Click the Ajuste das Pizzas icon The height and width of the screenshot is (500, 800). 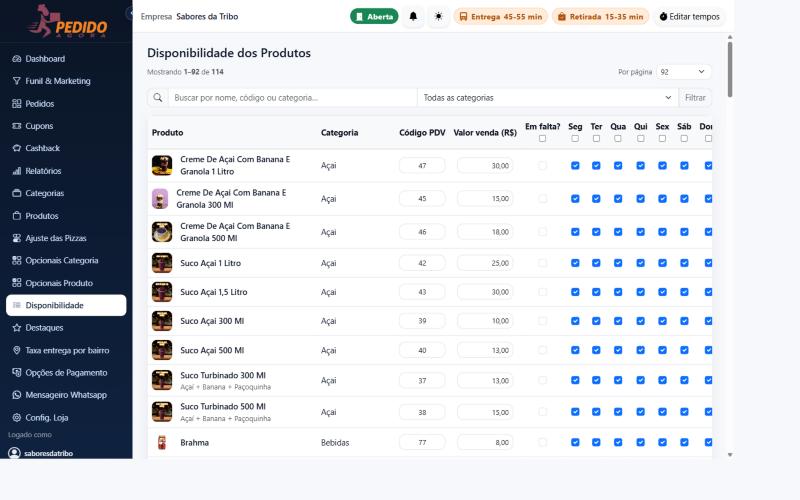16,238
